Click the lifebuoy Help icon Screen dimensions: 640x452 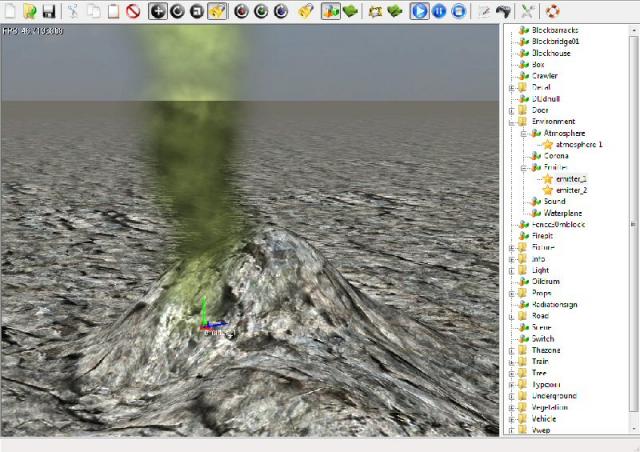tap(553, 11)
